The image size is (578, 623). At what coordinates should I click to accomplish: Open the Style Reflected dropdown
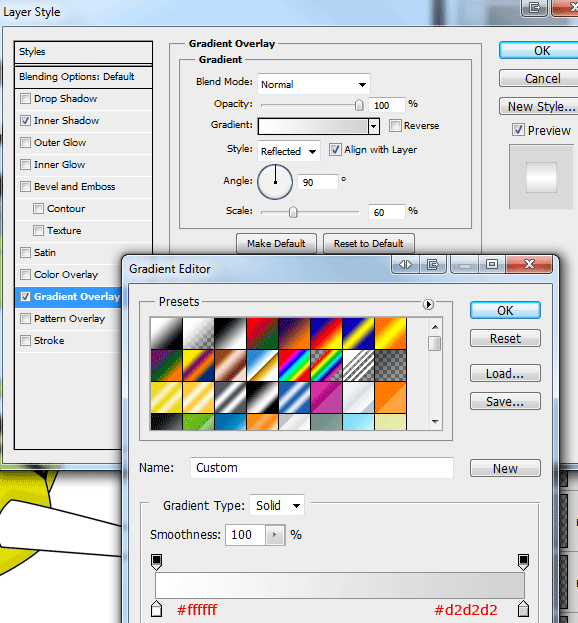(x=288, y=151)
